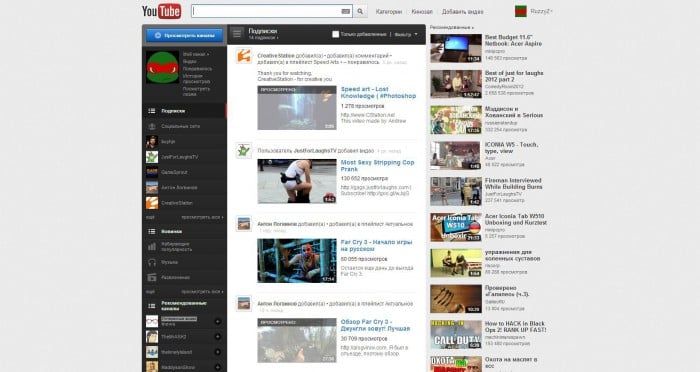700x372 pixels.
Task: Open How to HACK in Black Ops 2 video
Action: click(515, 326)
